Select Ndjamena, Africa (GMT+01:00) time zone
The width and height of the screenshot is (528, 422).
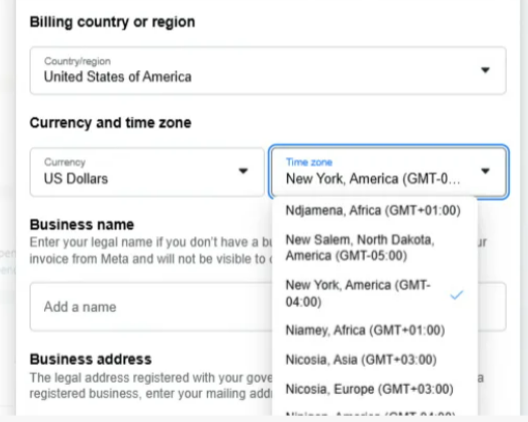pos(374,210)
